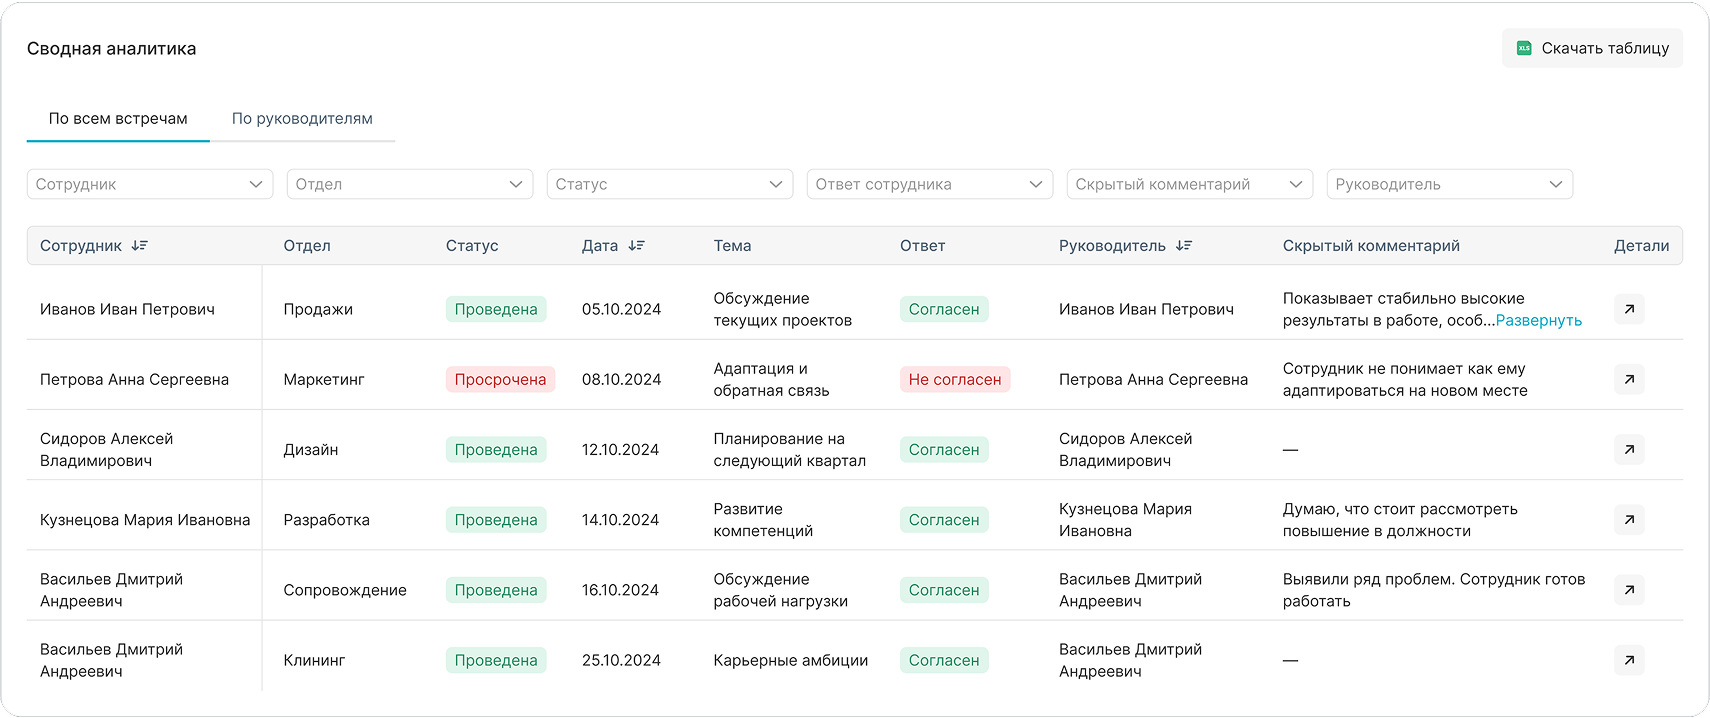Click employee name Кузнецова Мария Ивановна

145,519
